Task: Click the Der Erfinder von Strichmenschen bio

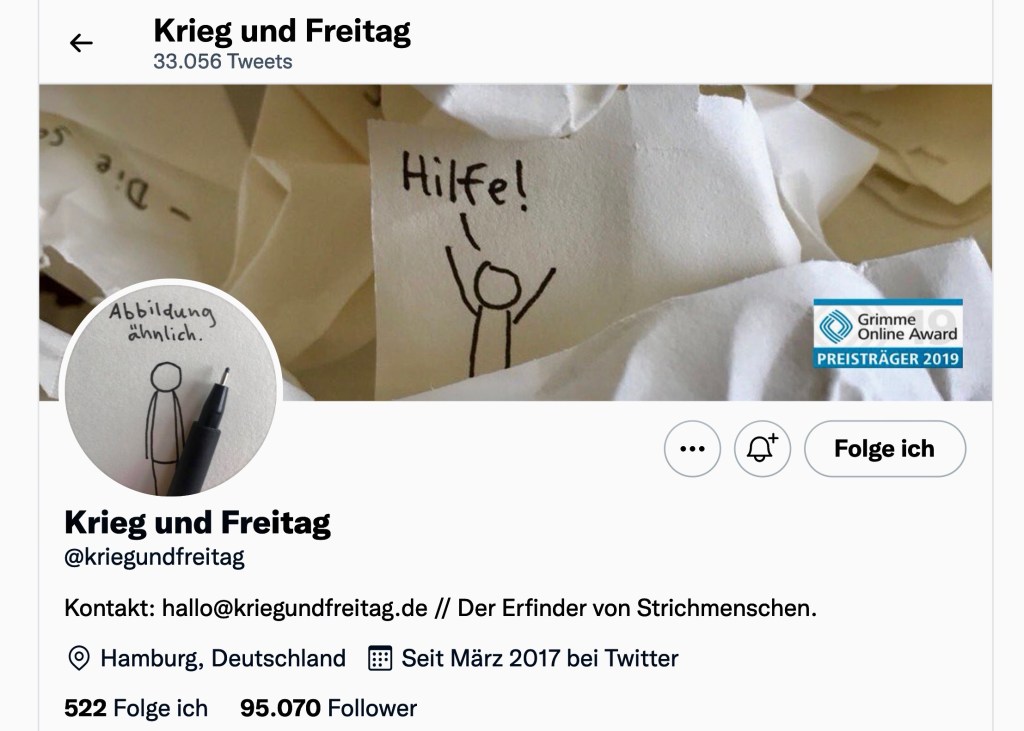Action: coord(637,608)
